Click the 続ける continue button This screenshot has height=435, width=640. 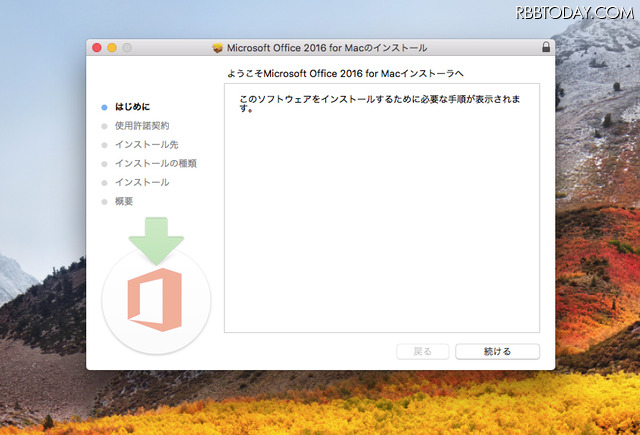(497, 351)
